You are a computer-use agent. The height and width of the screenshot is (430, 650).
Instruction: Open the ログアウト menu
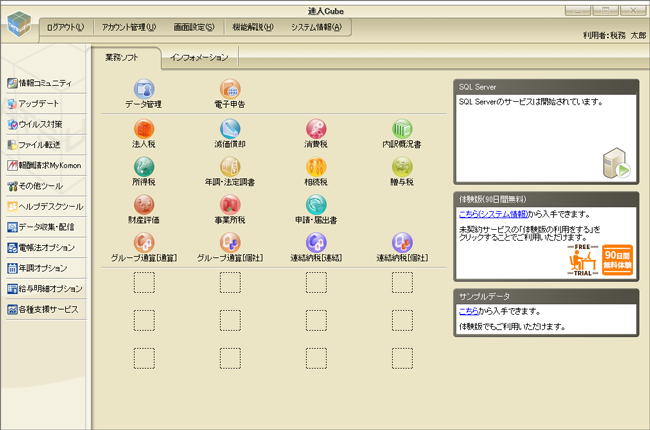click(65, 27)
